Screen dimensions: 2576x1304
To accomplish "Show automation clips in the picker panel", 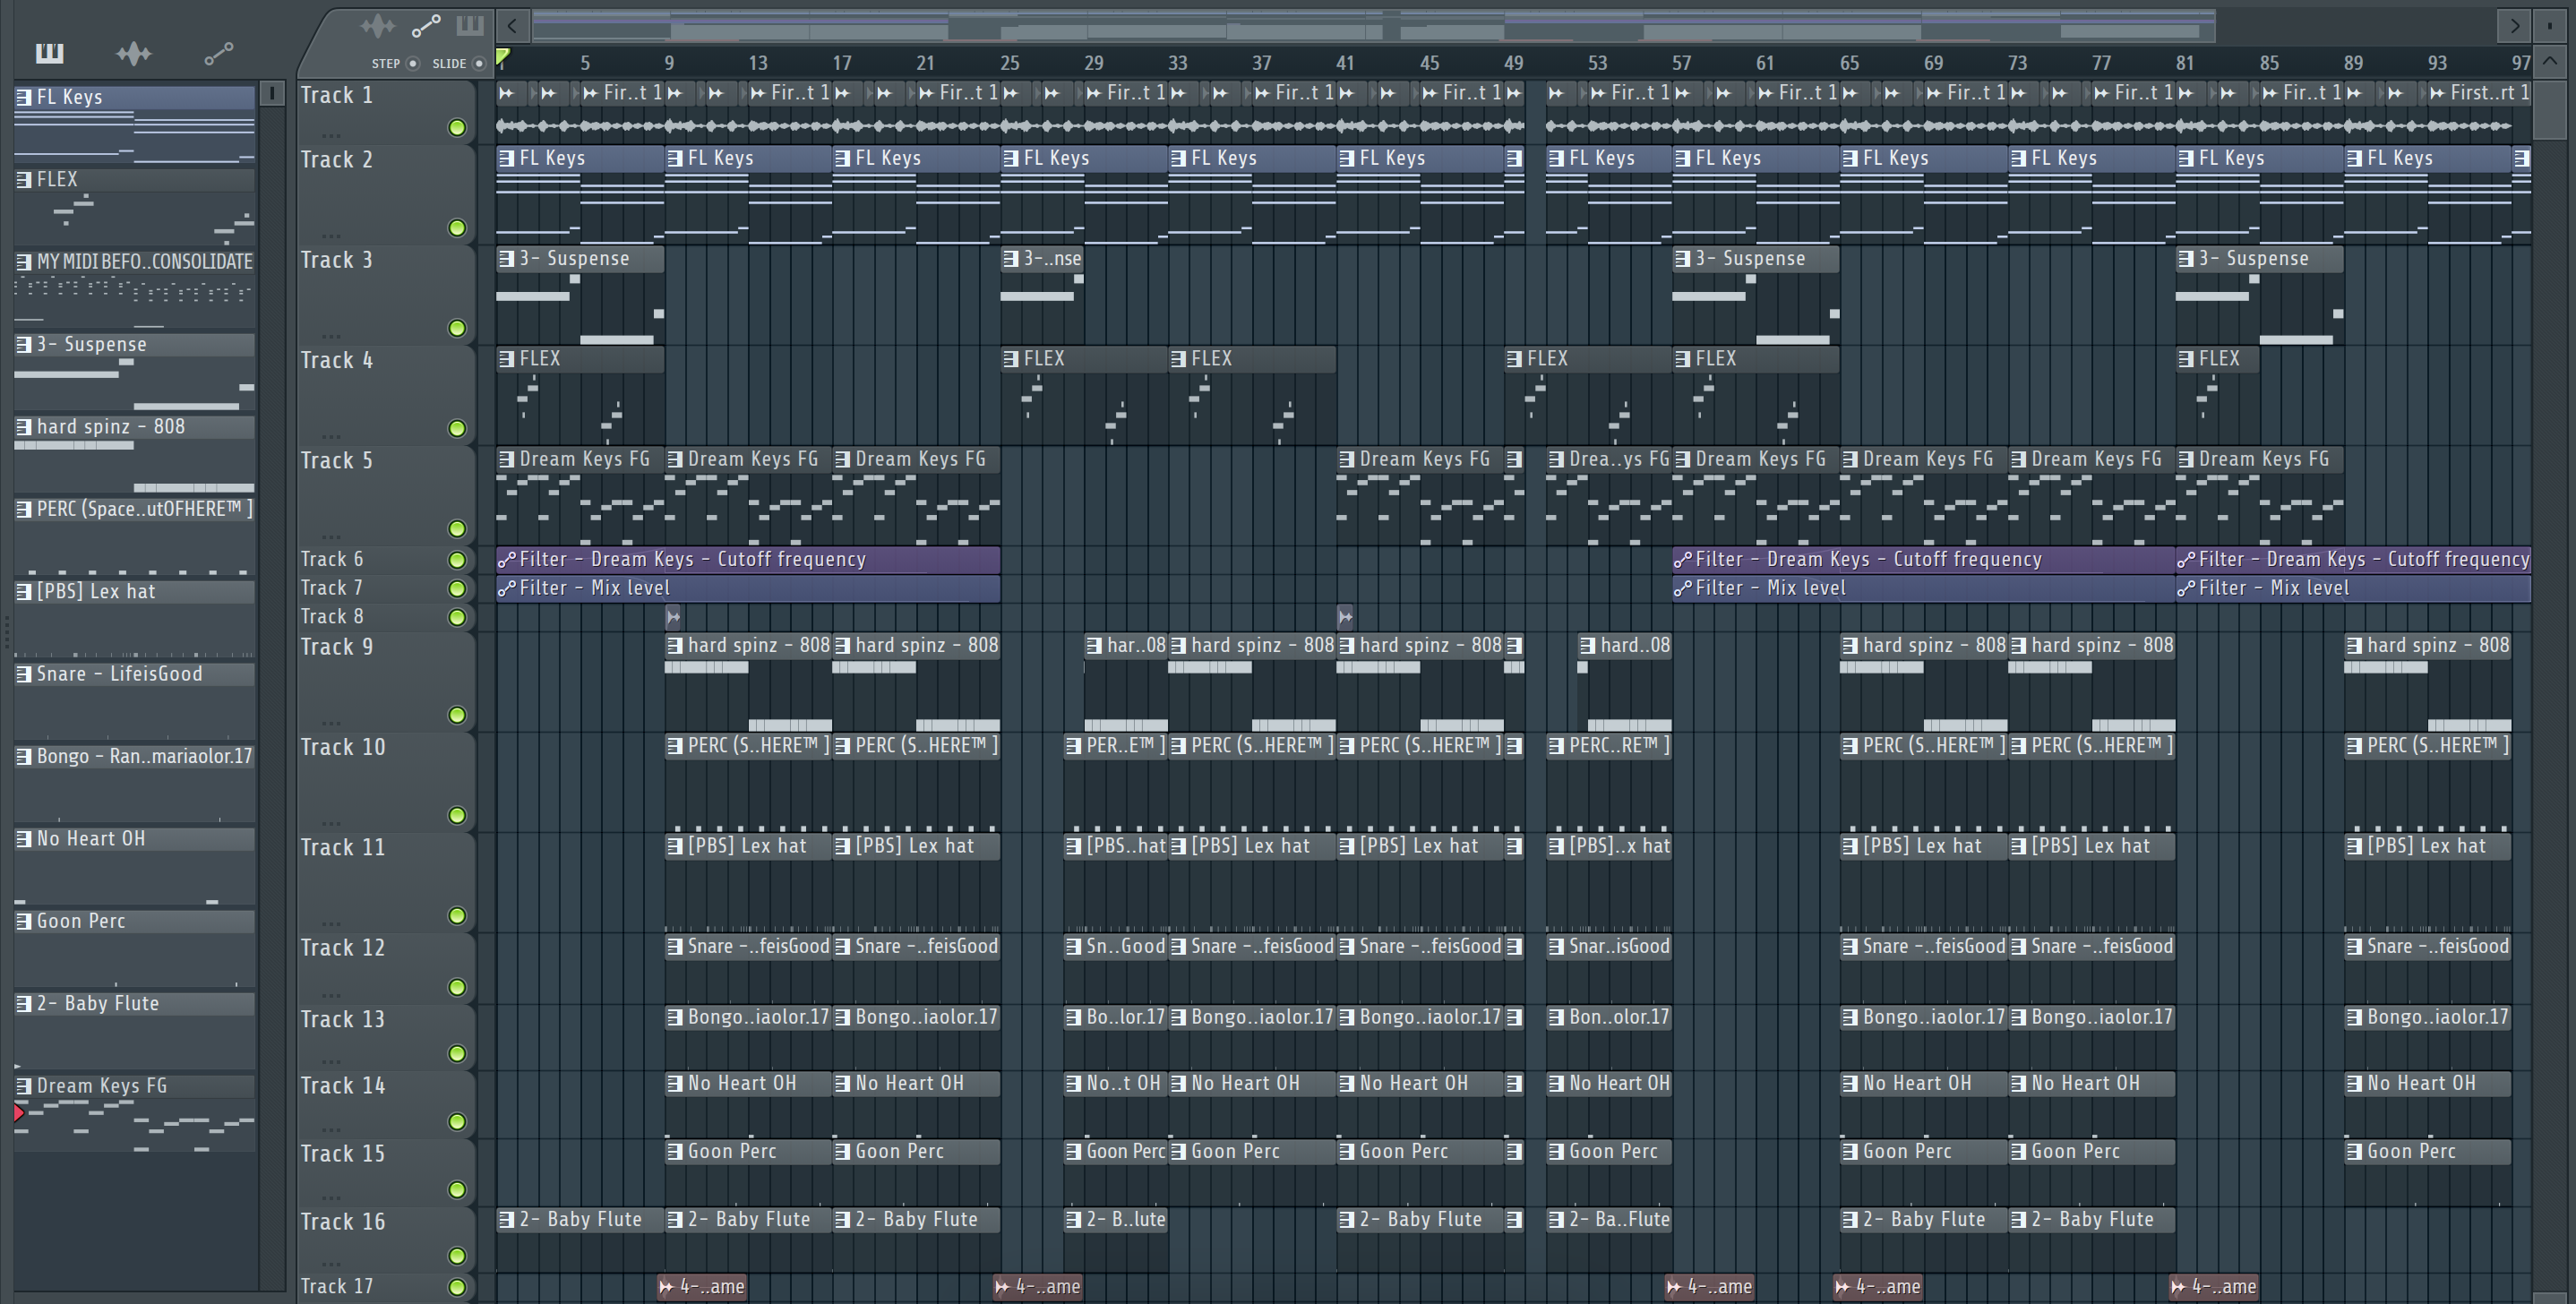I will click(218, 53).
